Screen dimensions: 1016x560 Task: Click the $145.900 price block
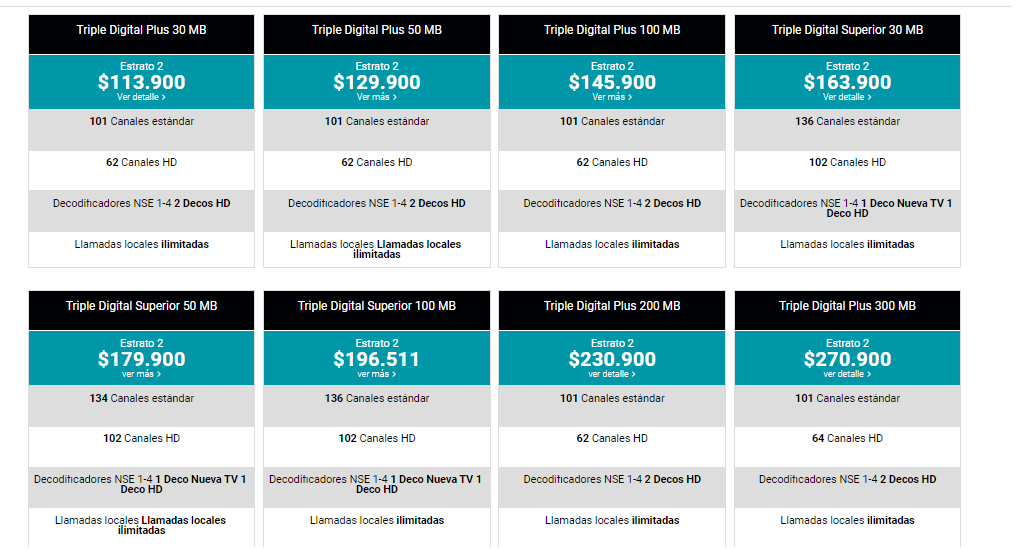pyautogui.click(x=612, y=82)
